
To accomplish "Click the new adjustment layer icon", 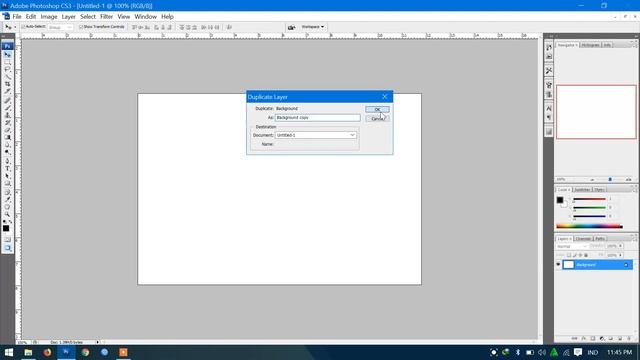I will [x=602, y=338].
